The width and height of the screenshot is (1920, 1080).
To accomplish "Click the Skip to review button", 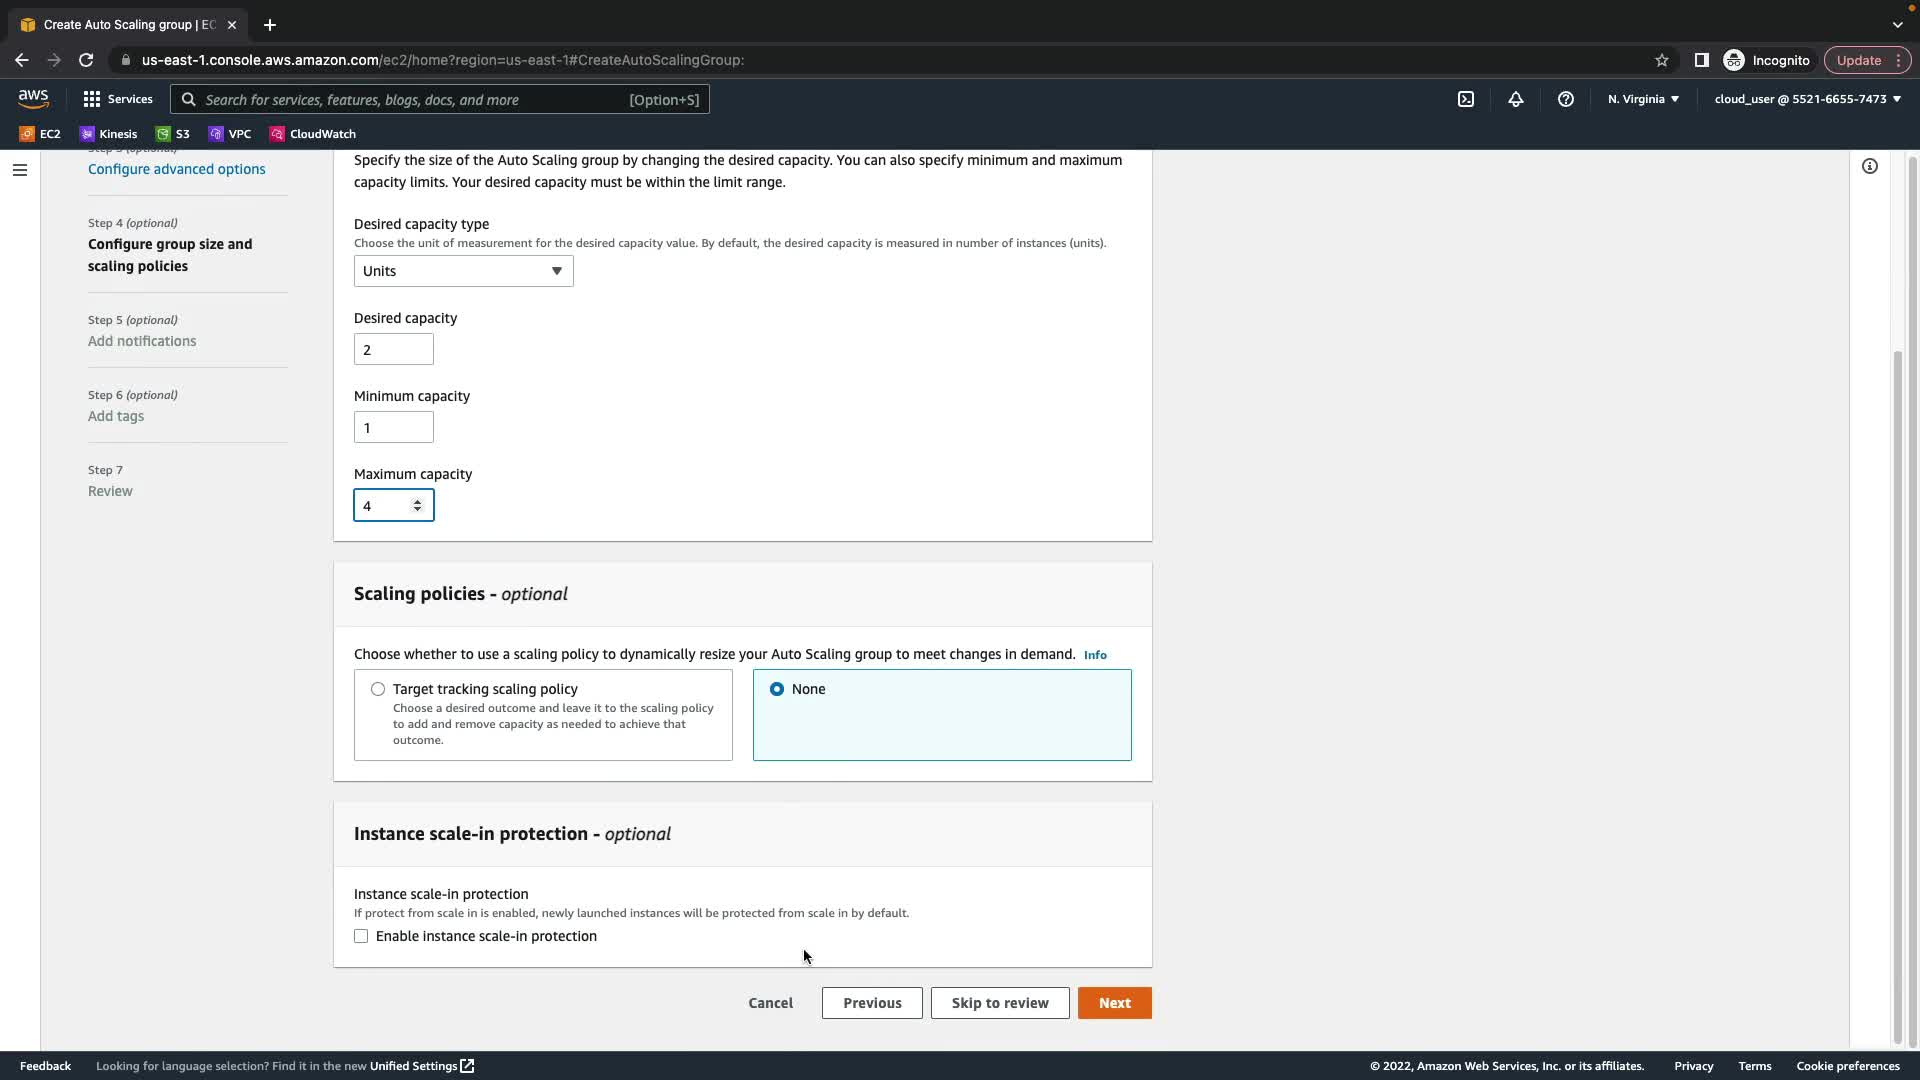I will click(x=999, y=1003).
